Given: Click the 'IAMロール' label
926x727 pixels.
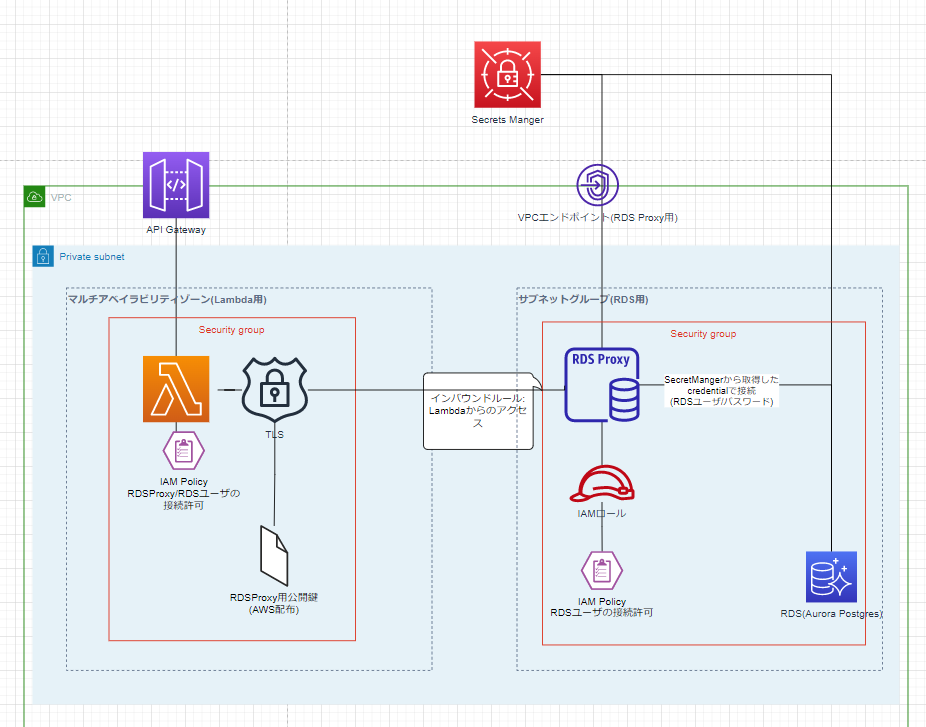Looking at the screenshot, I should point(602,514).
